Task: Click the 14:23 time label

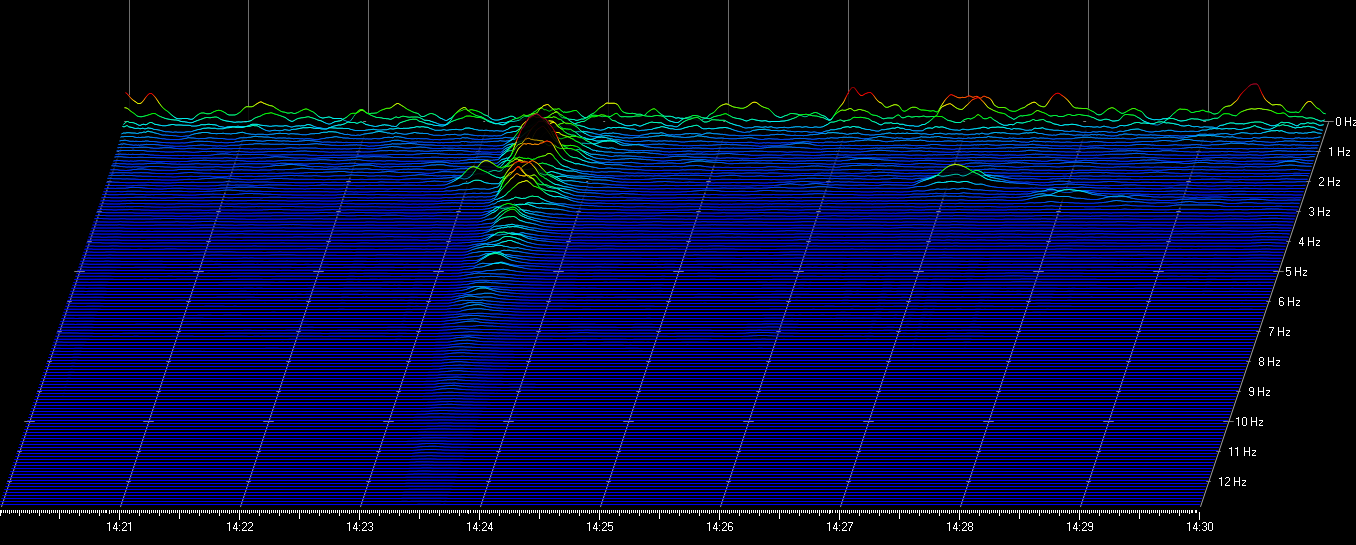Action: (360, 526)
